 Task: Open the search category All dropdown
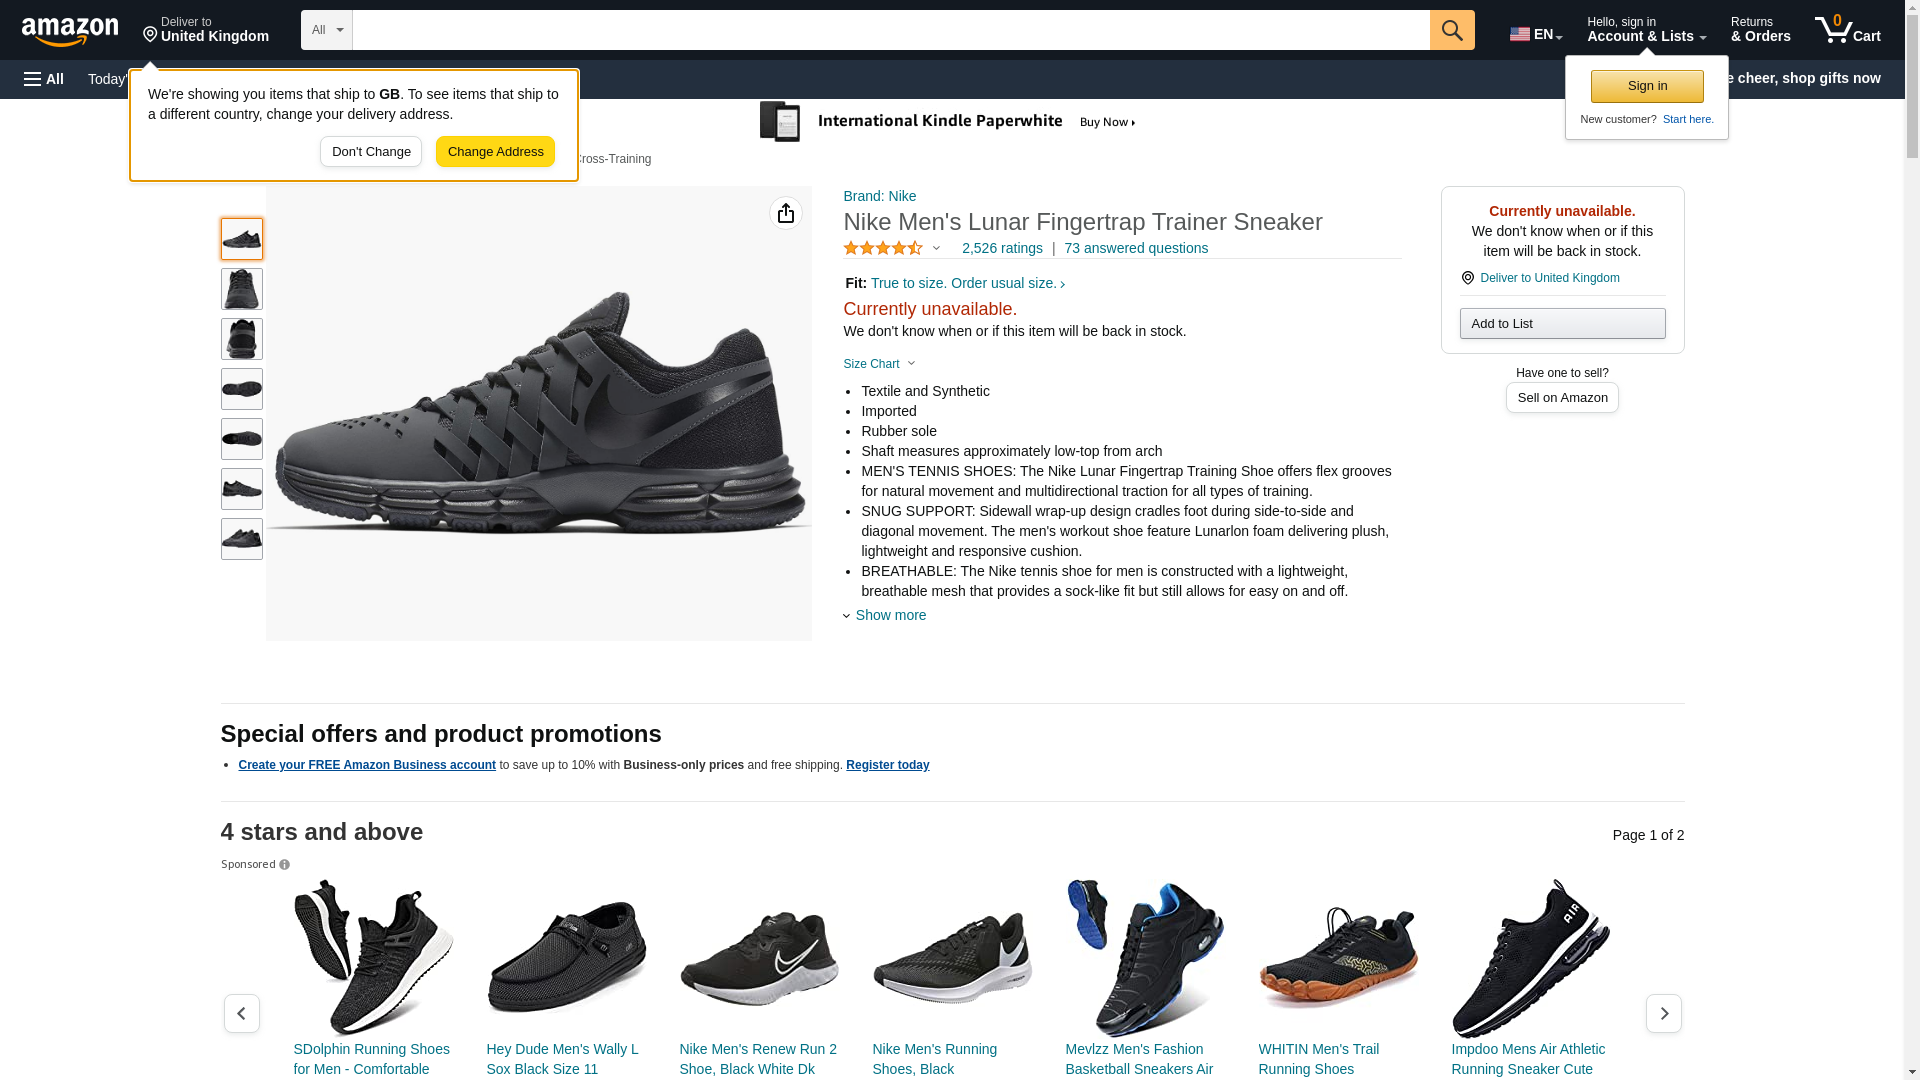click(326, 30)
